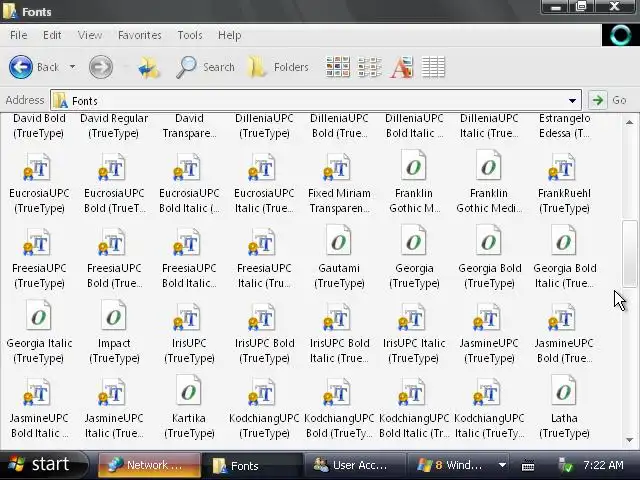Image resolution: width=640 pixels, height=480 pixels.
Task: Click the "DilleniaUPC Bold Italic" label
Action: [x=414, y=126]
